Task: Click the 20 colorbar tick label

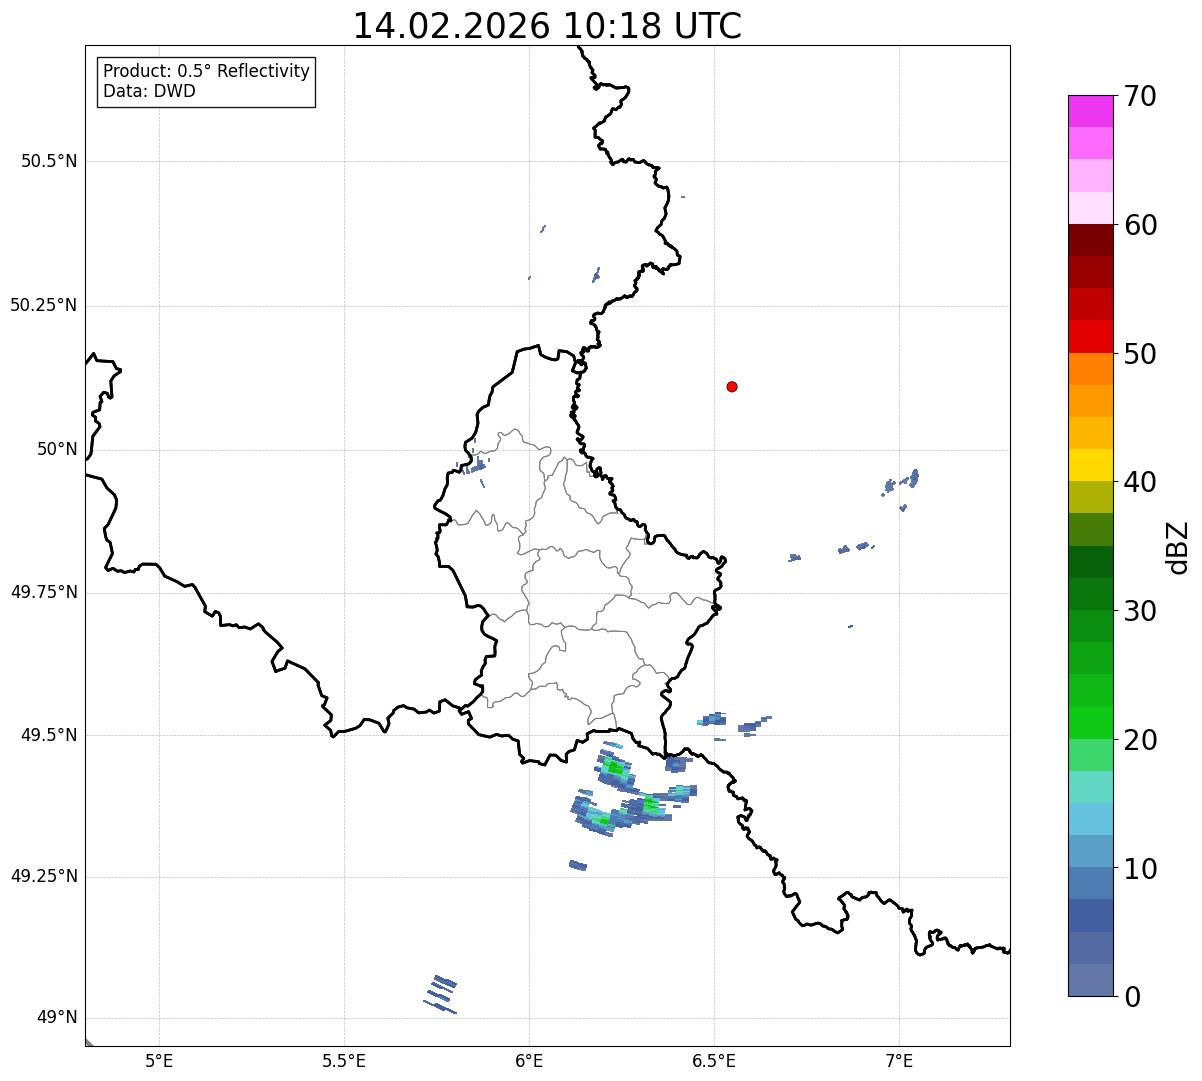Action: click(x=1140, y=740)
